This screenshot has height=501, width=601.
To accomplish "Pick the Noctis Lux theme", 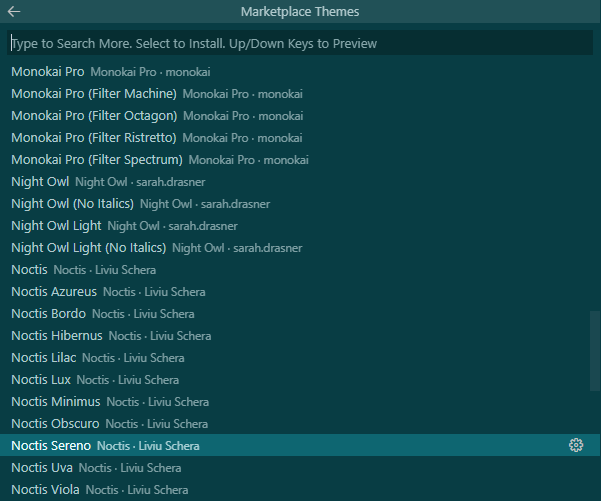I will pyautogui.click(x=40, y=380).
